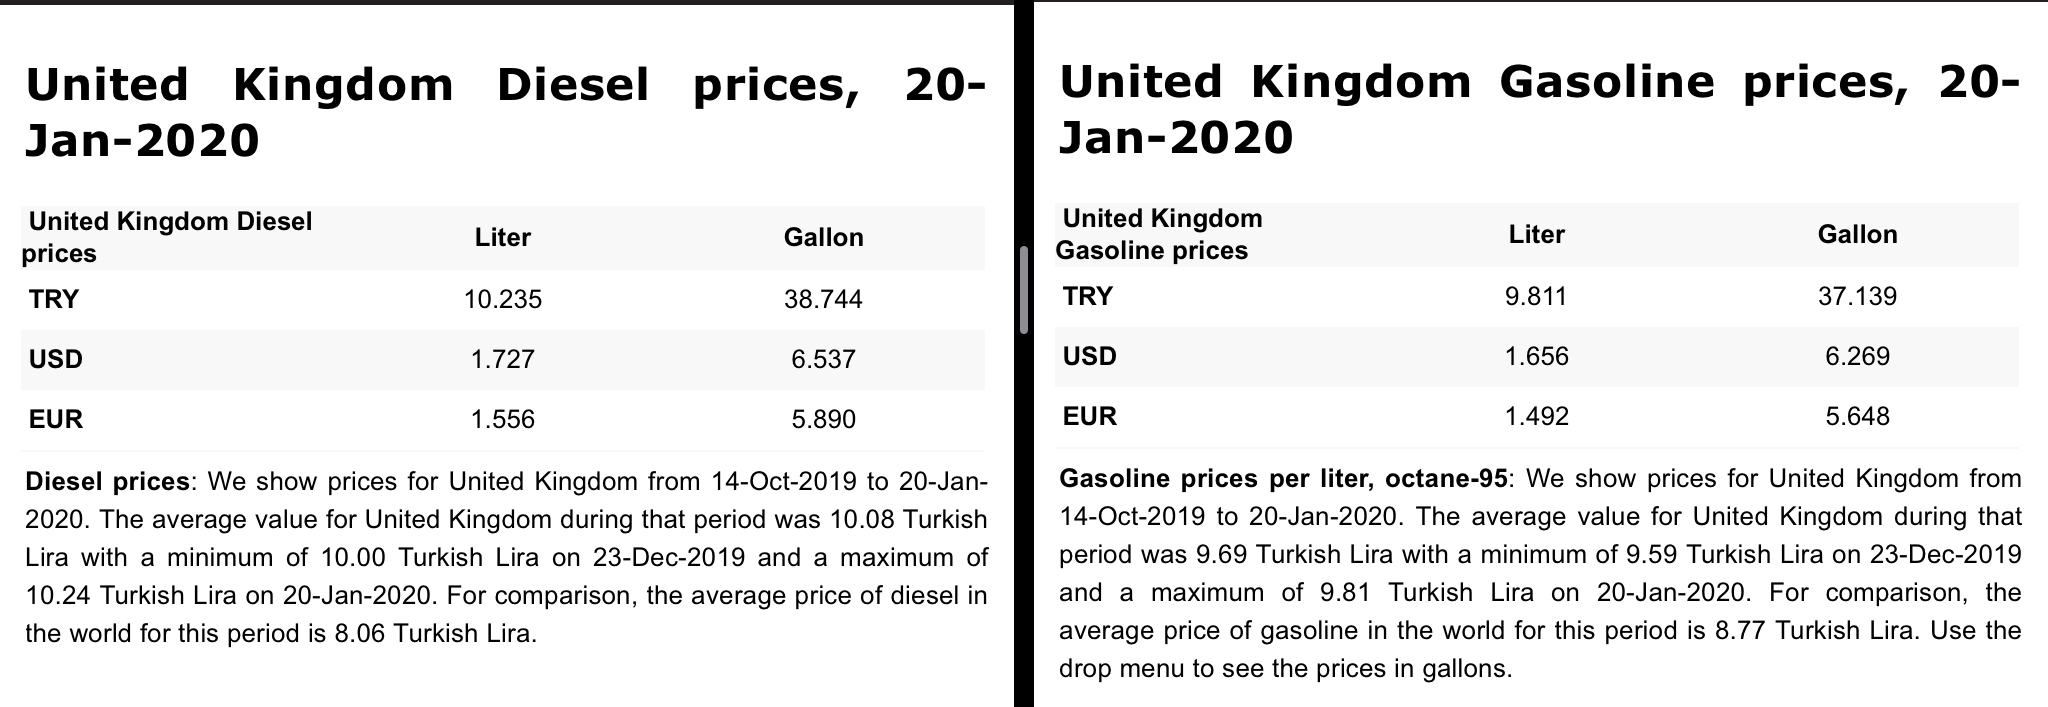Click the 38.744 diesel gallon price cell
This screenshot has height=707, width=2048.
(x=823, y=299)
